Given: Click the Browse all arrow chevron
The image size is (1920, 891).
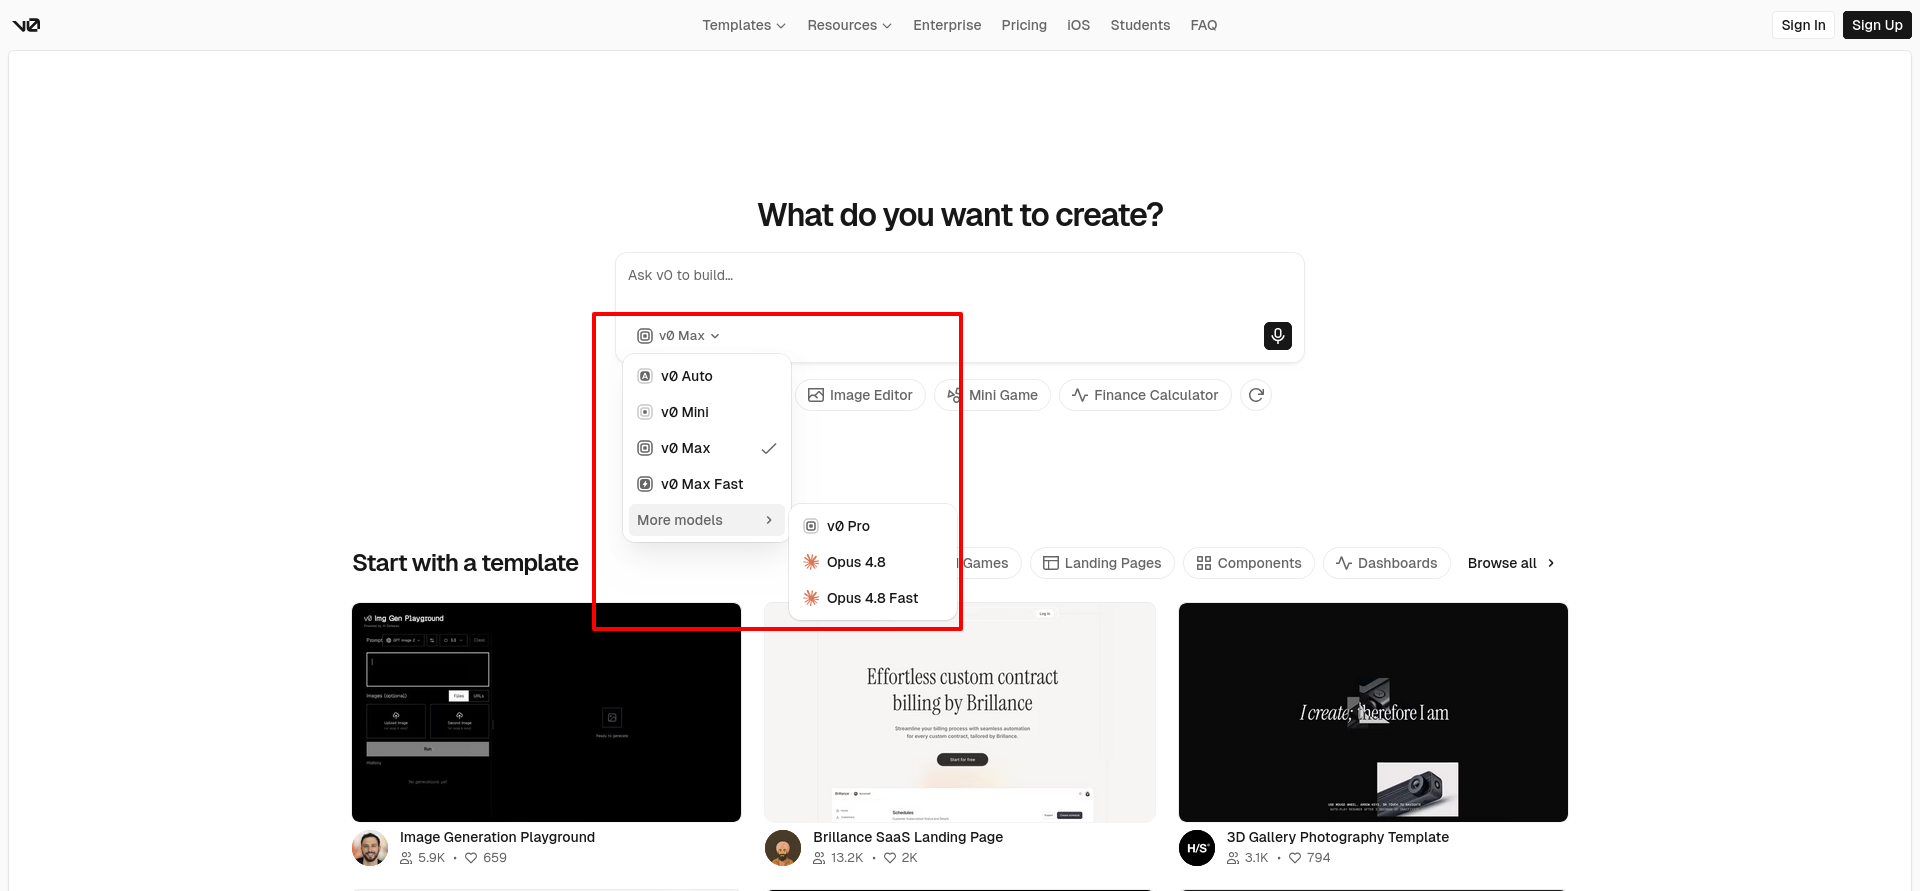Looking at the screenshot, I should tap(1551, 563).
